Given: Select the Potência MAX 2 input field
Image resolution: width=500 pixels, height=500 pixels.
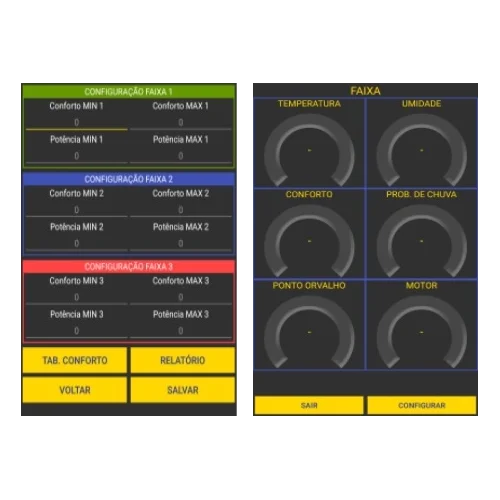Looking at the screenshot, I should [x=181, y=244].
